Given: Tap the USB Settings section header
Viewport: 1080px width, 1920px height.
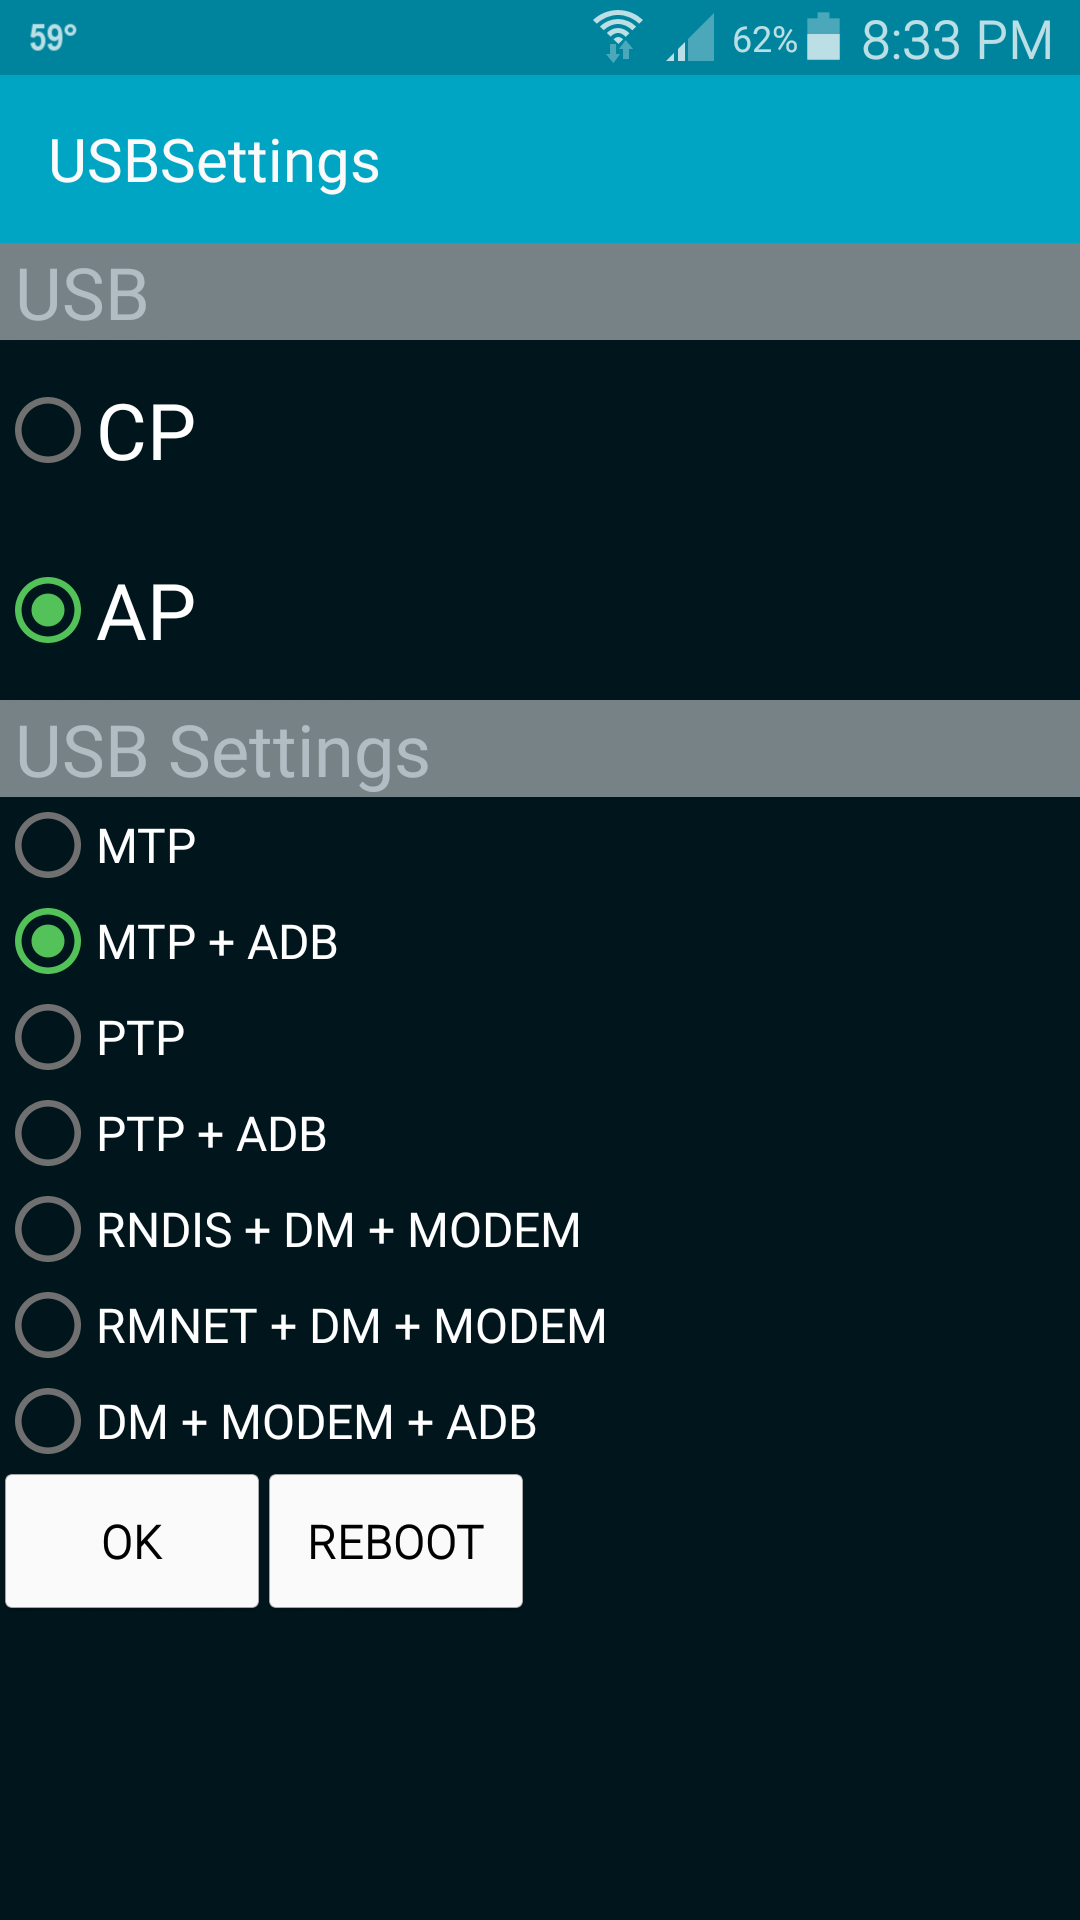Looking at the screenshot, I should coord(223,751).
